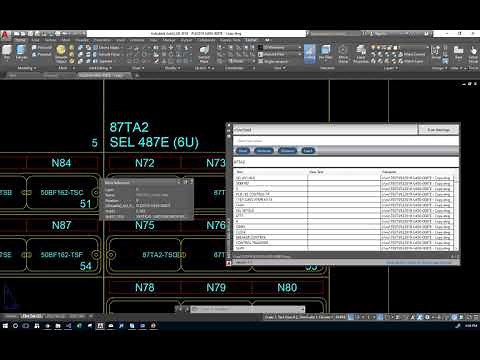Screen dimensions: 480x360
Task: Open the layer list dropdown in Layers panel
Action: (399, 48)
